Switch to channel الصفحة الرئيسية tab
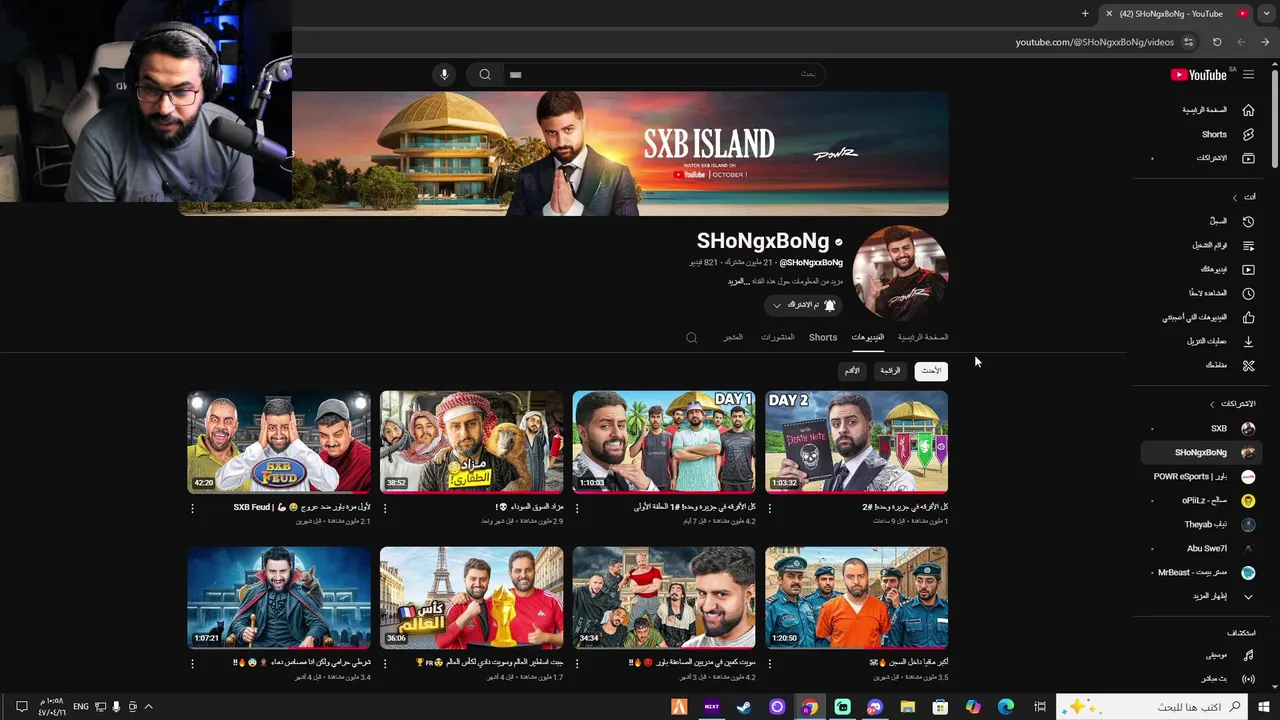1280x720 pixels. click(x=923, y=338)
